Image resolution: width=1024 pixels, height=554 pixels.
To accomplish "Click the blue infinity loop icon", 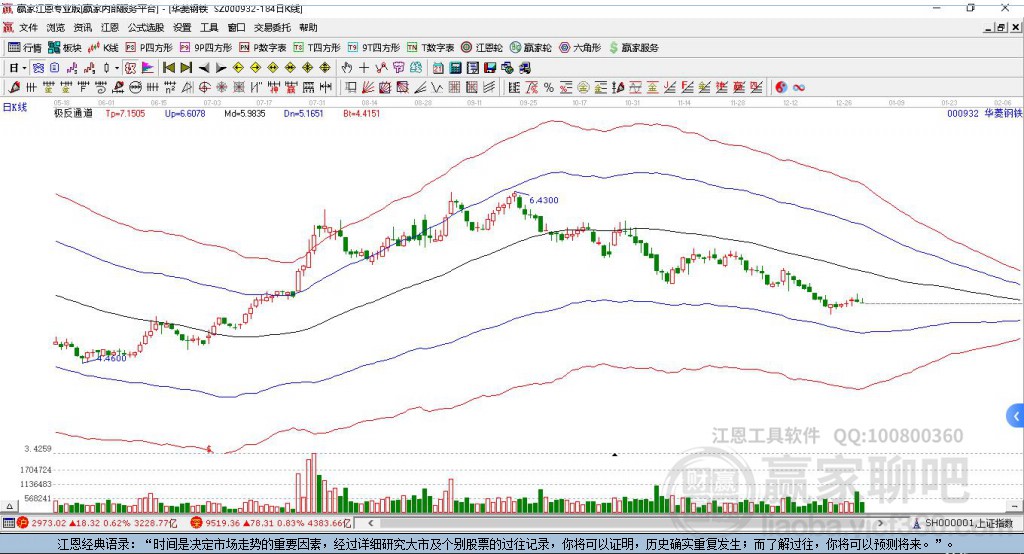I will (x=799, y=87).
